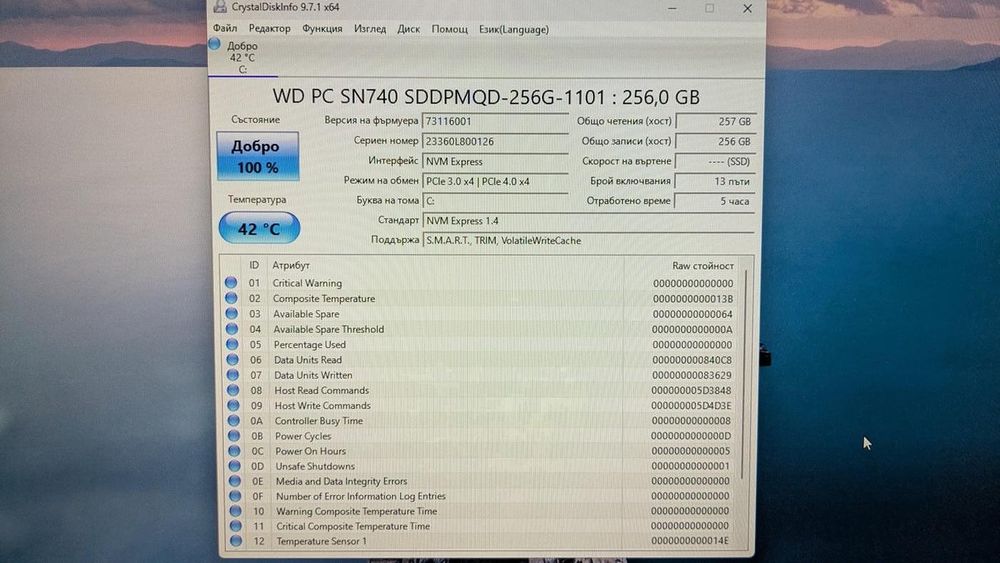
Task: Click raw value 000000005D4D3E
Action: point(691,406)
